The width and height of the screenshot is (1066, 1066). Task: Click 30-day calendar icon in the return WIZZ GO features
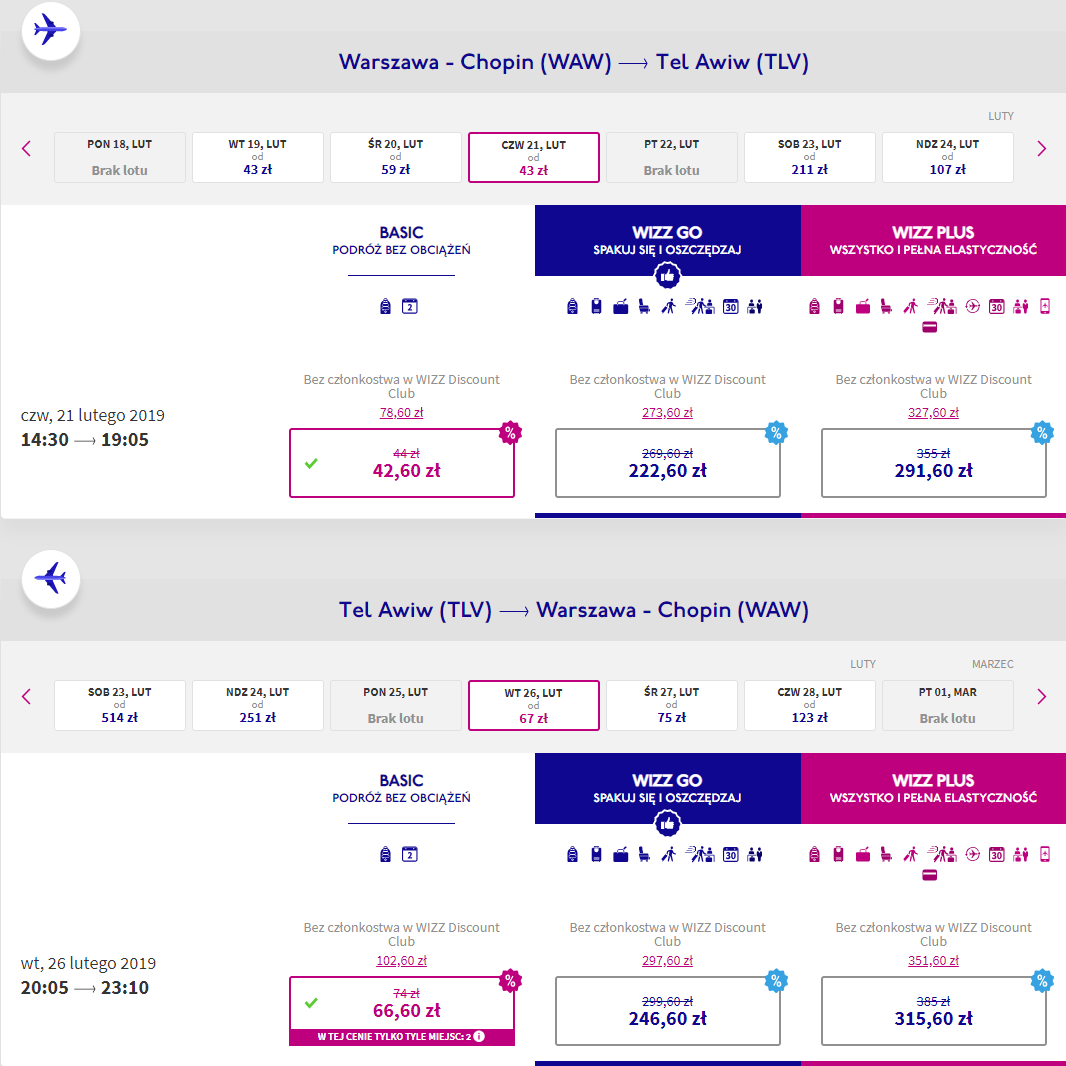pyautogui.click(x=730, y=854)
